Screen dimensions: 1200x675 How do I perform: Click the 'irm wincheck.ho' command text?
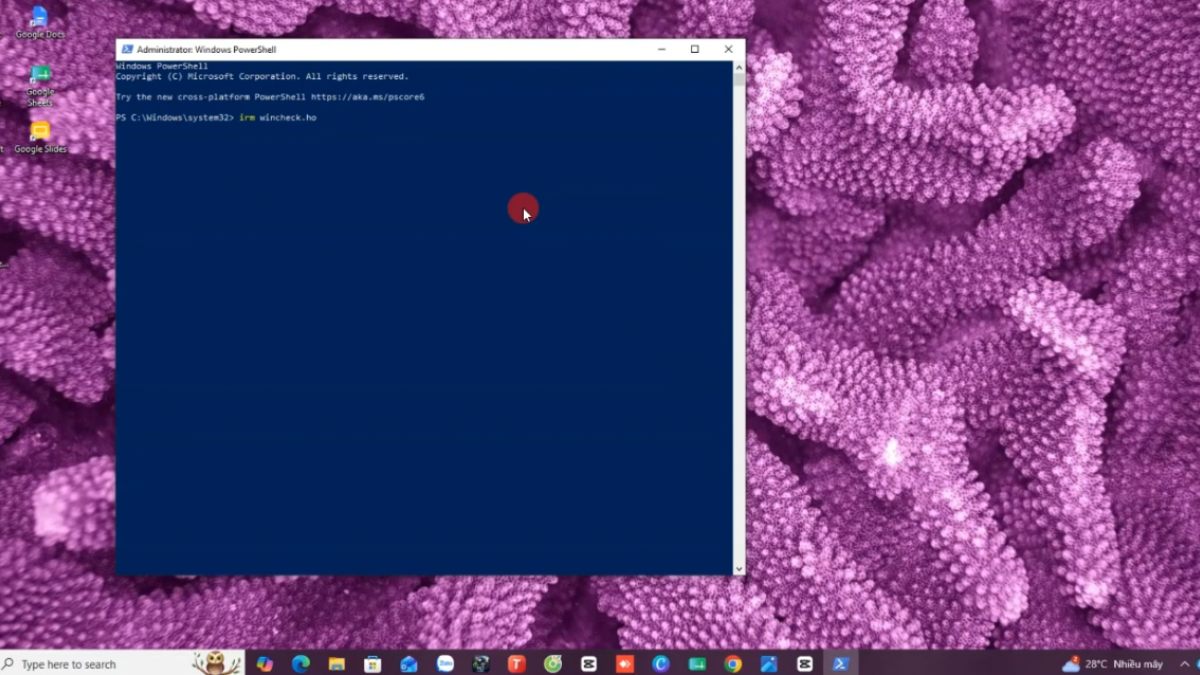(x=278, y=118)
